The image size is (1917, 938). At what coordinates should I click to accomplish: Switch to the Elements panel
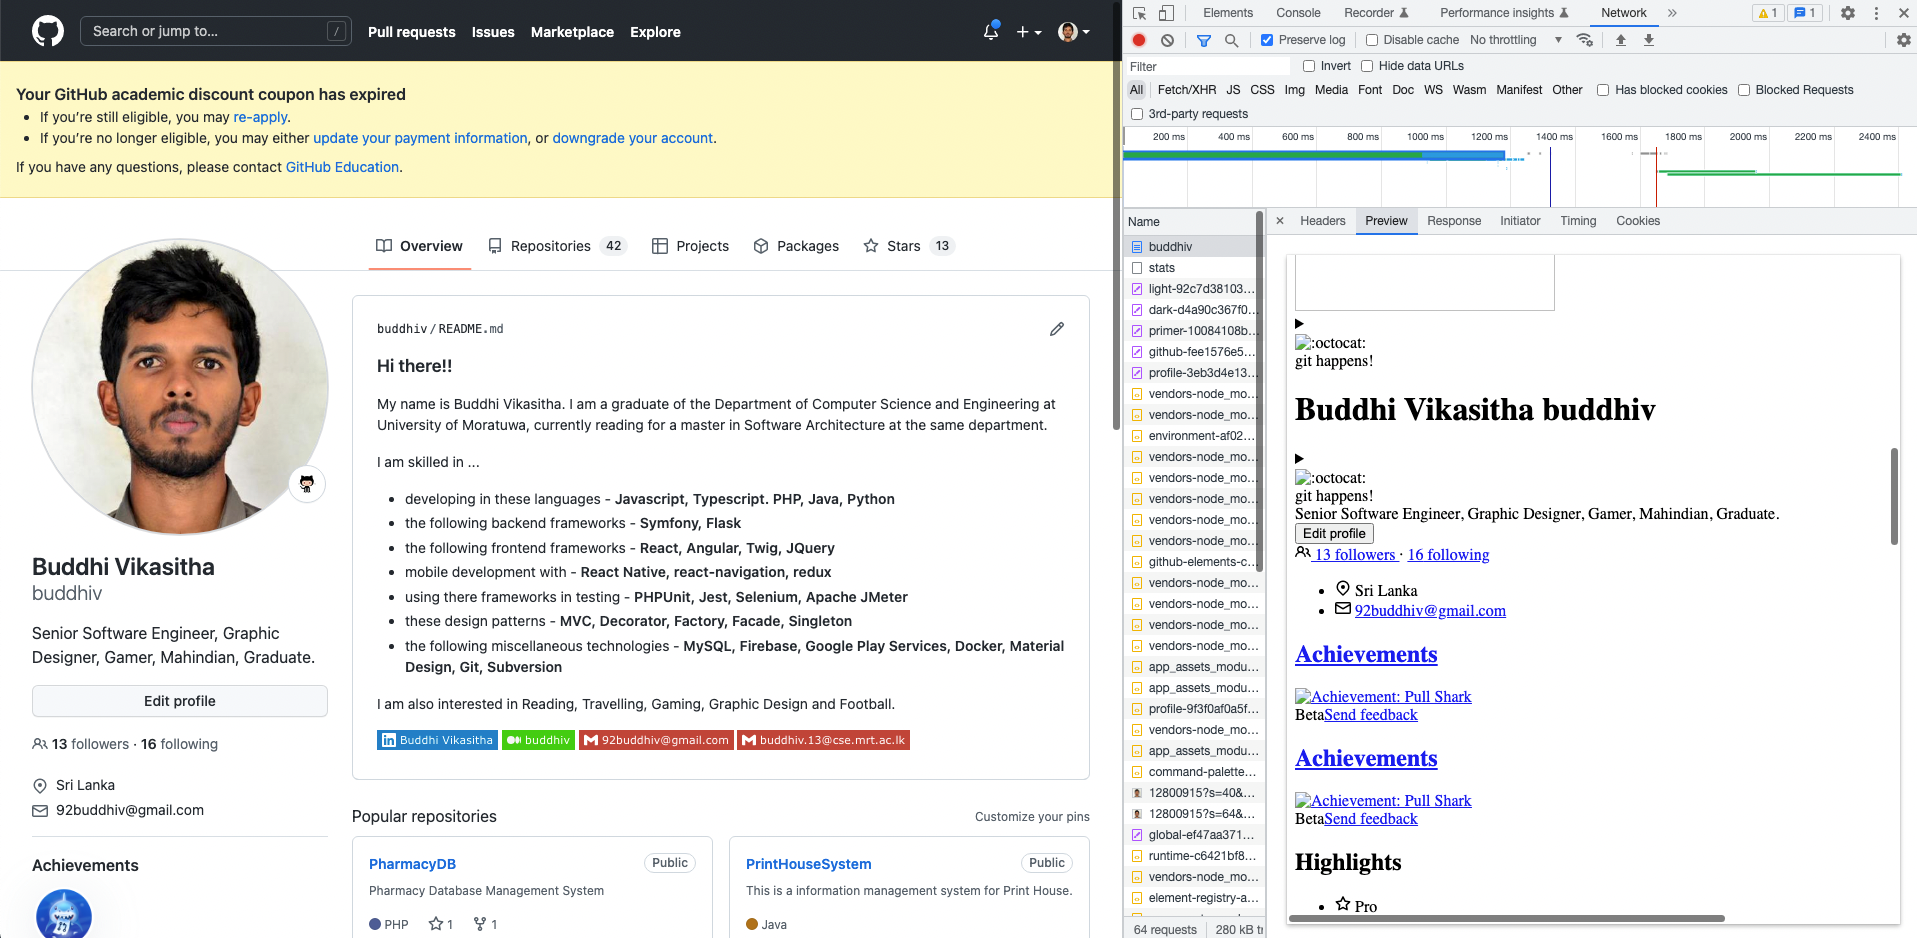coord(1228,13)
